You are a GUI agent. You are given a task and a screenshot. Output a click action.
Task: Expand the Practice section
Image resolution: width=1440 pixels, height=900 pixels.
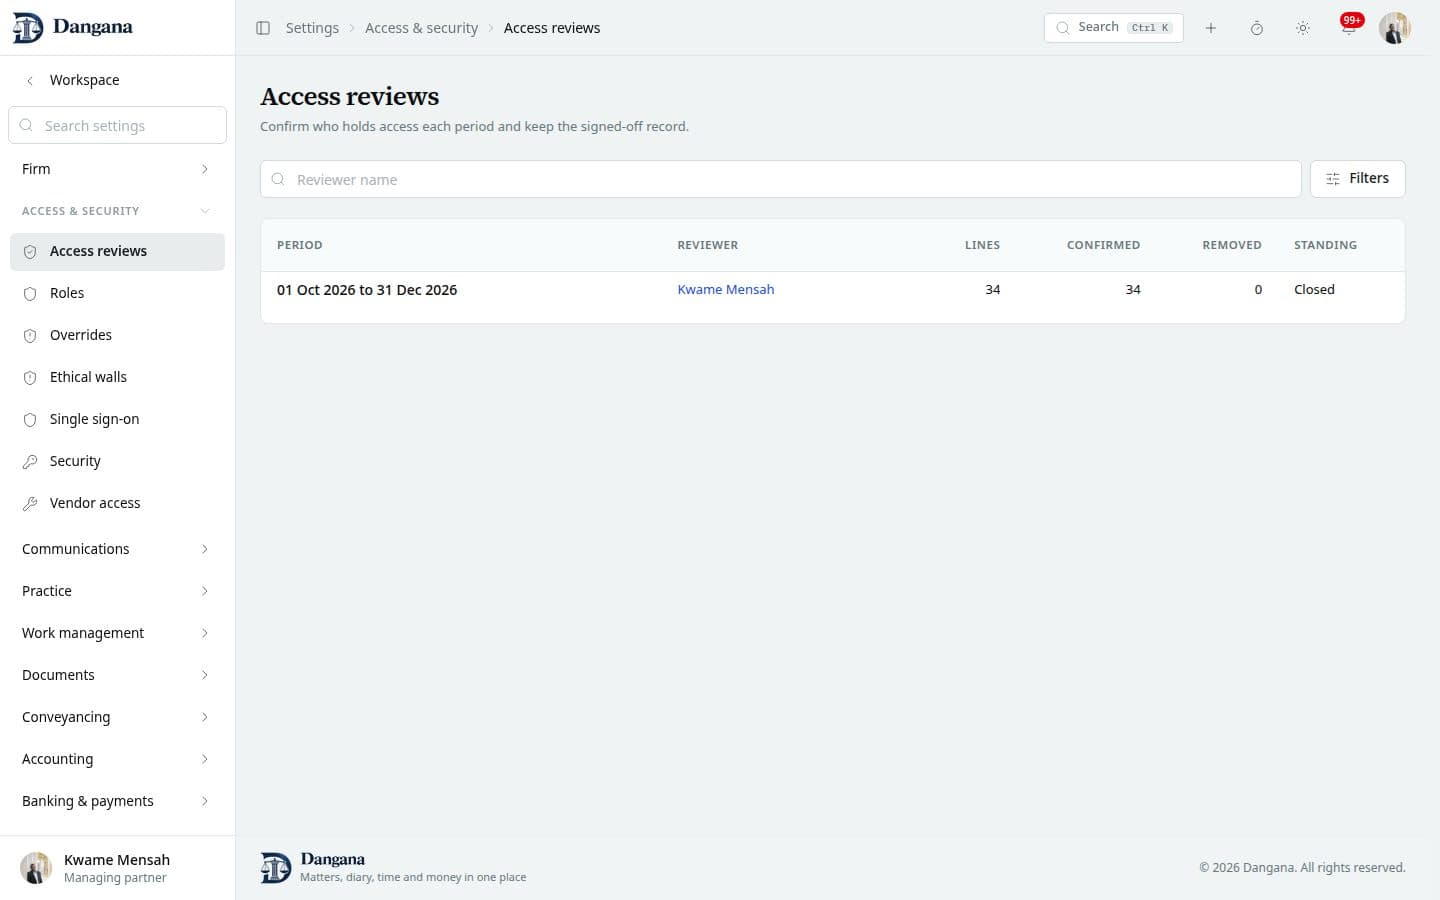117,591
